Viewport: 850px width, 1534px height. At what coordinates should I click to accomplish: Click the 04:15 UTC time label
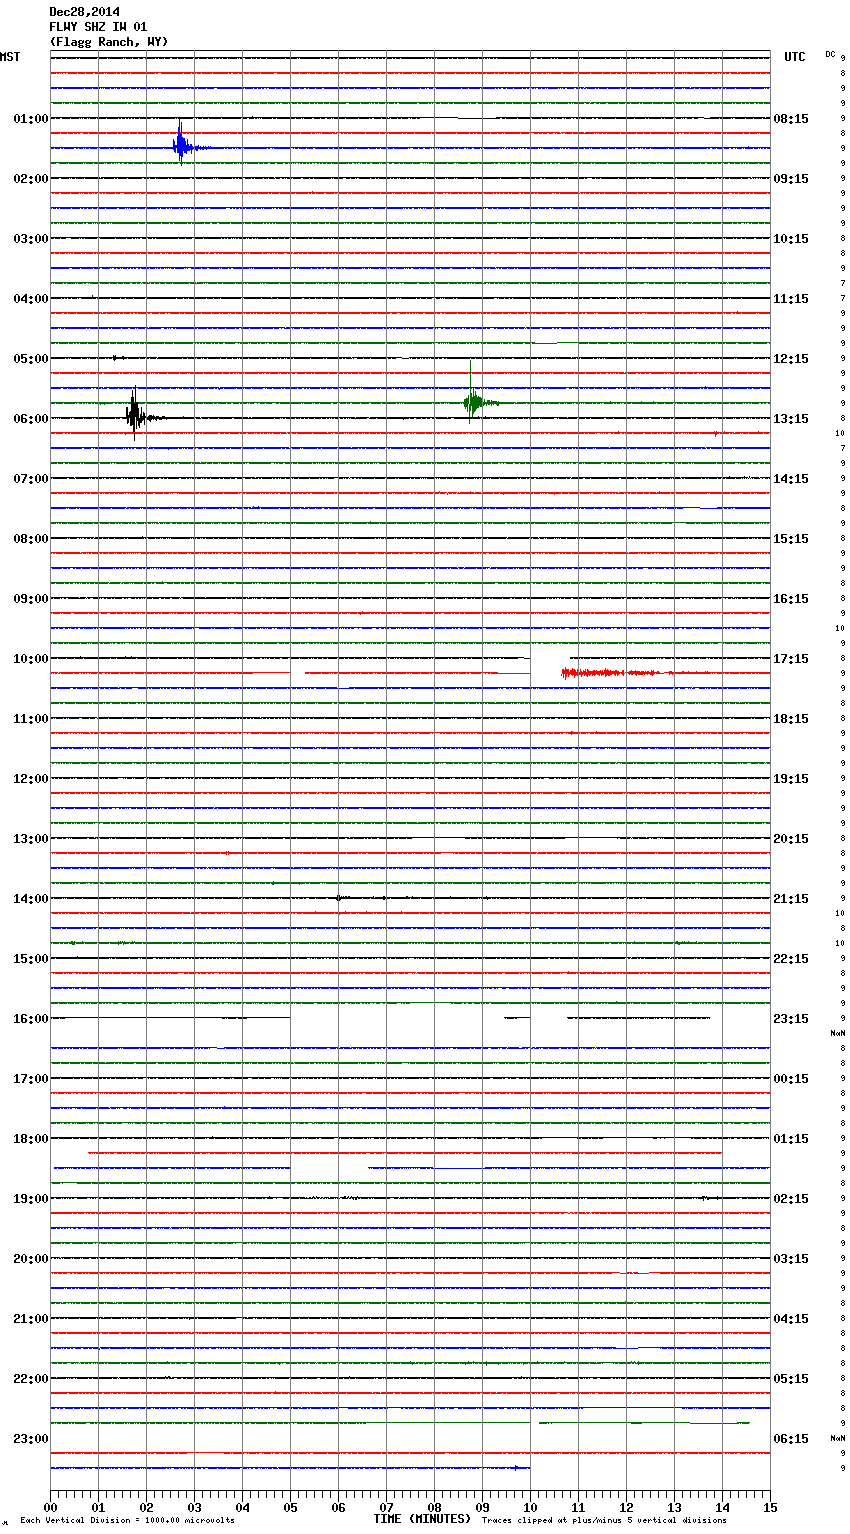(791, 1319)
